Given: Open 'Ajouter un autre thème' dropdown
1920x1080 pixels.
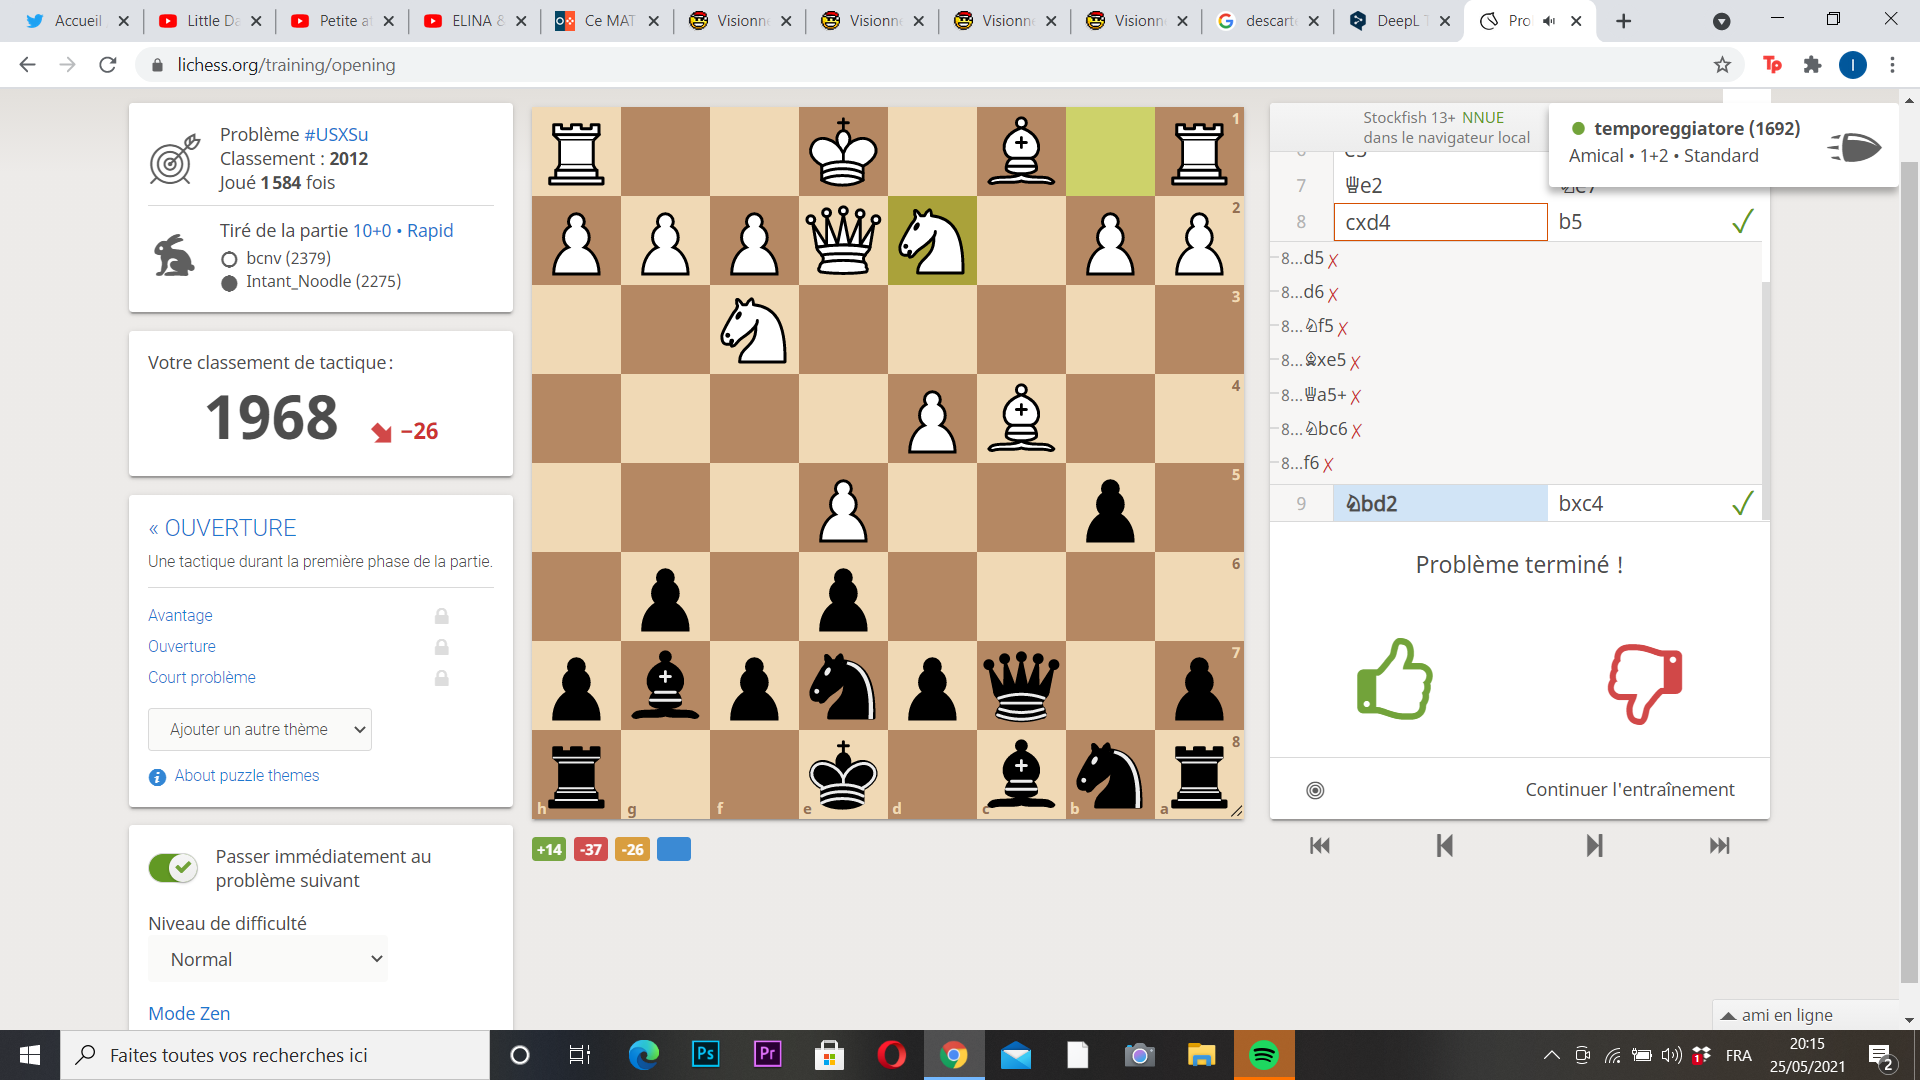Looking at the screenshot, I should tap(260, 730).
